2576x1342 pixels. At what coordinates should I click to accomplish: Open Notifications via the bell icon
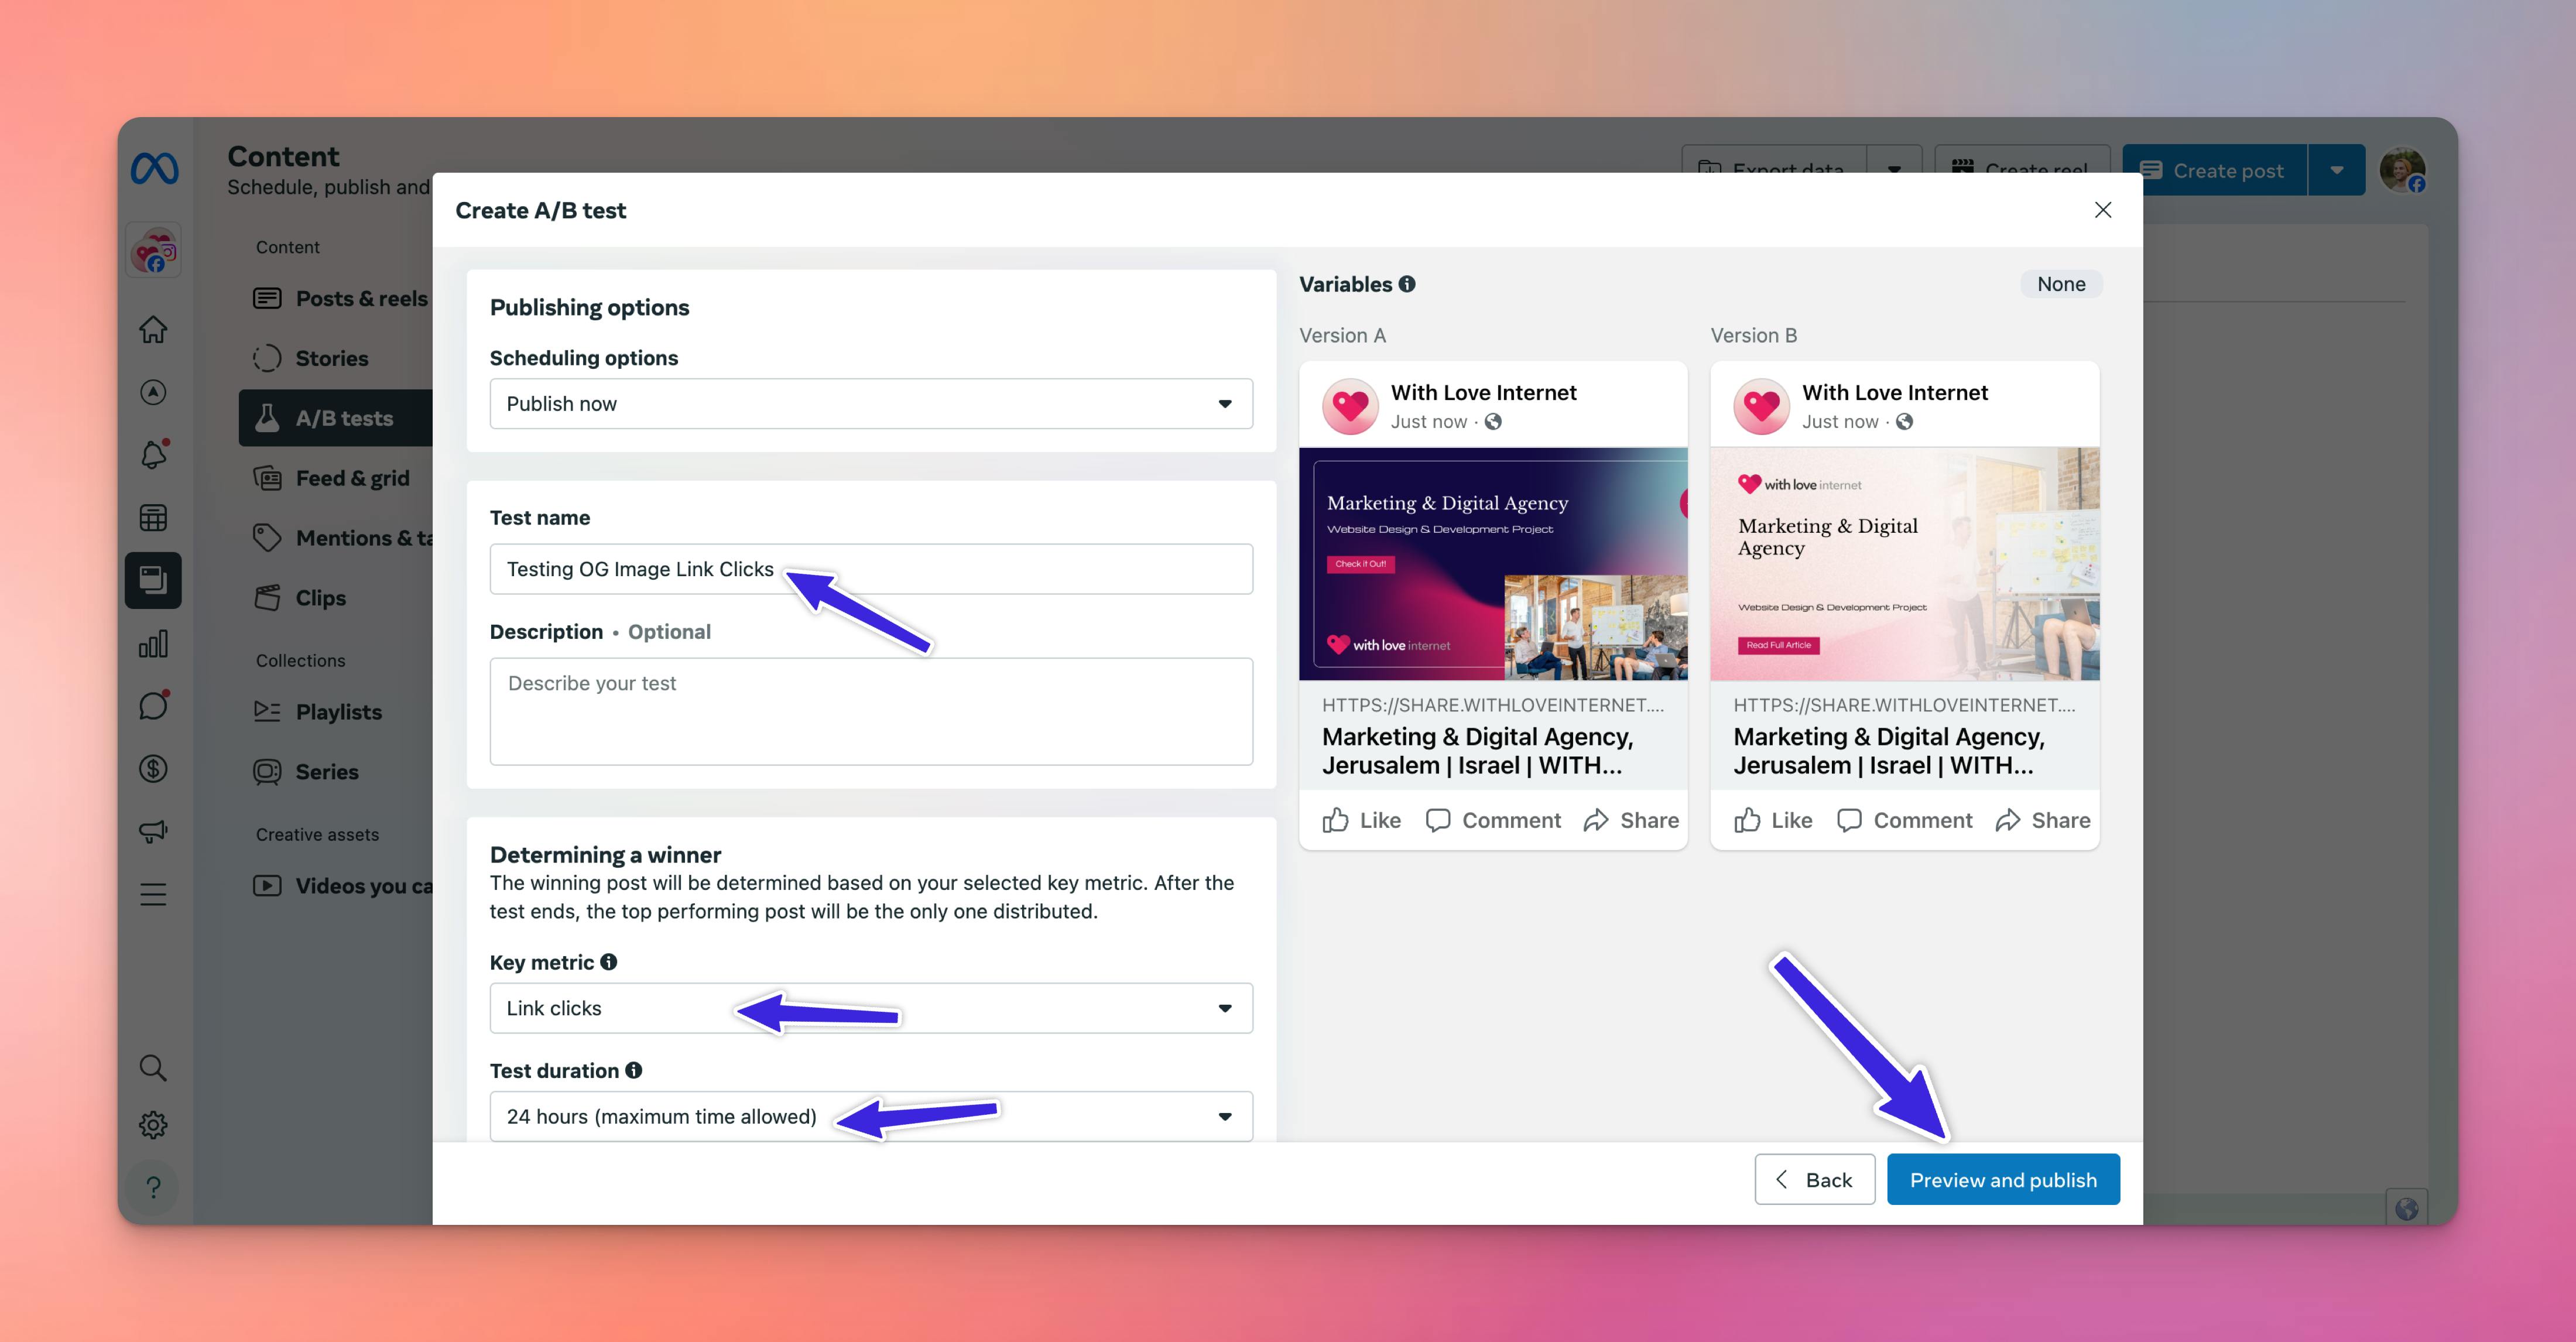click(153, 455)
